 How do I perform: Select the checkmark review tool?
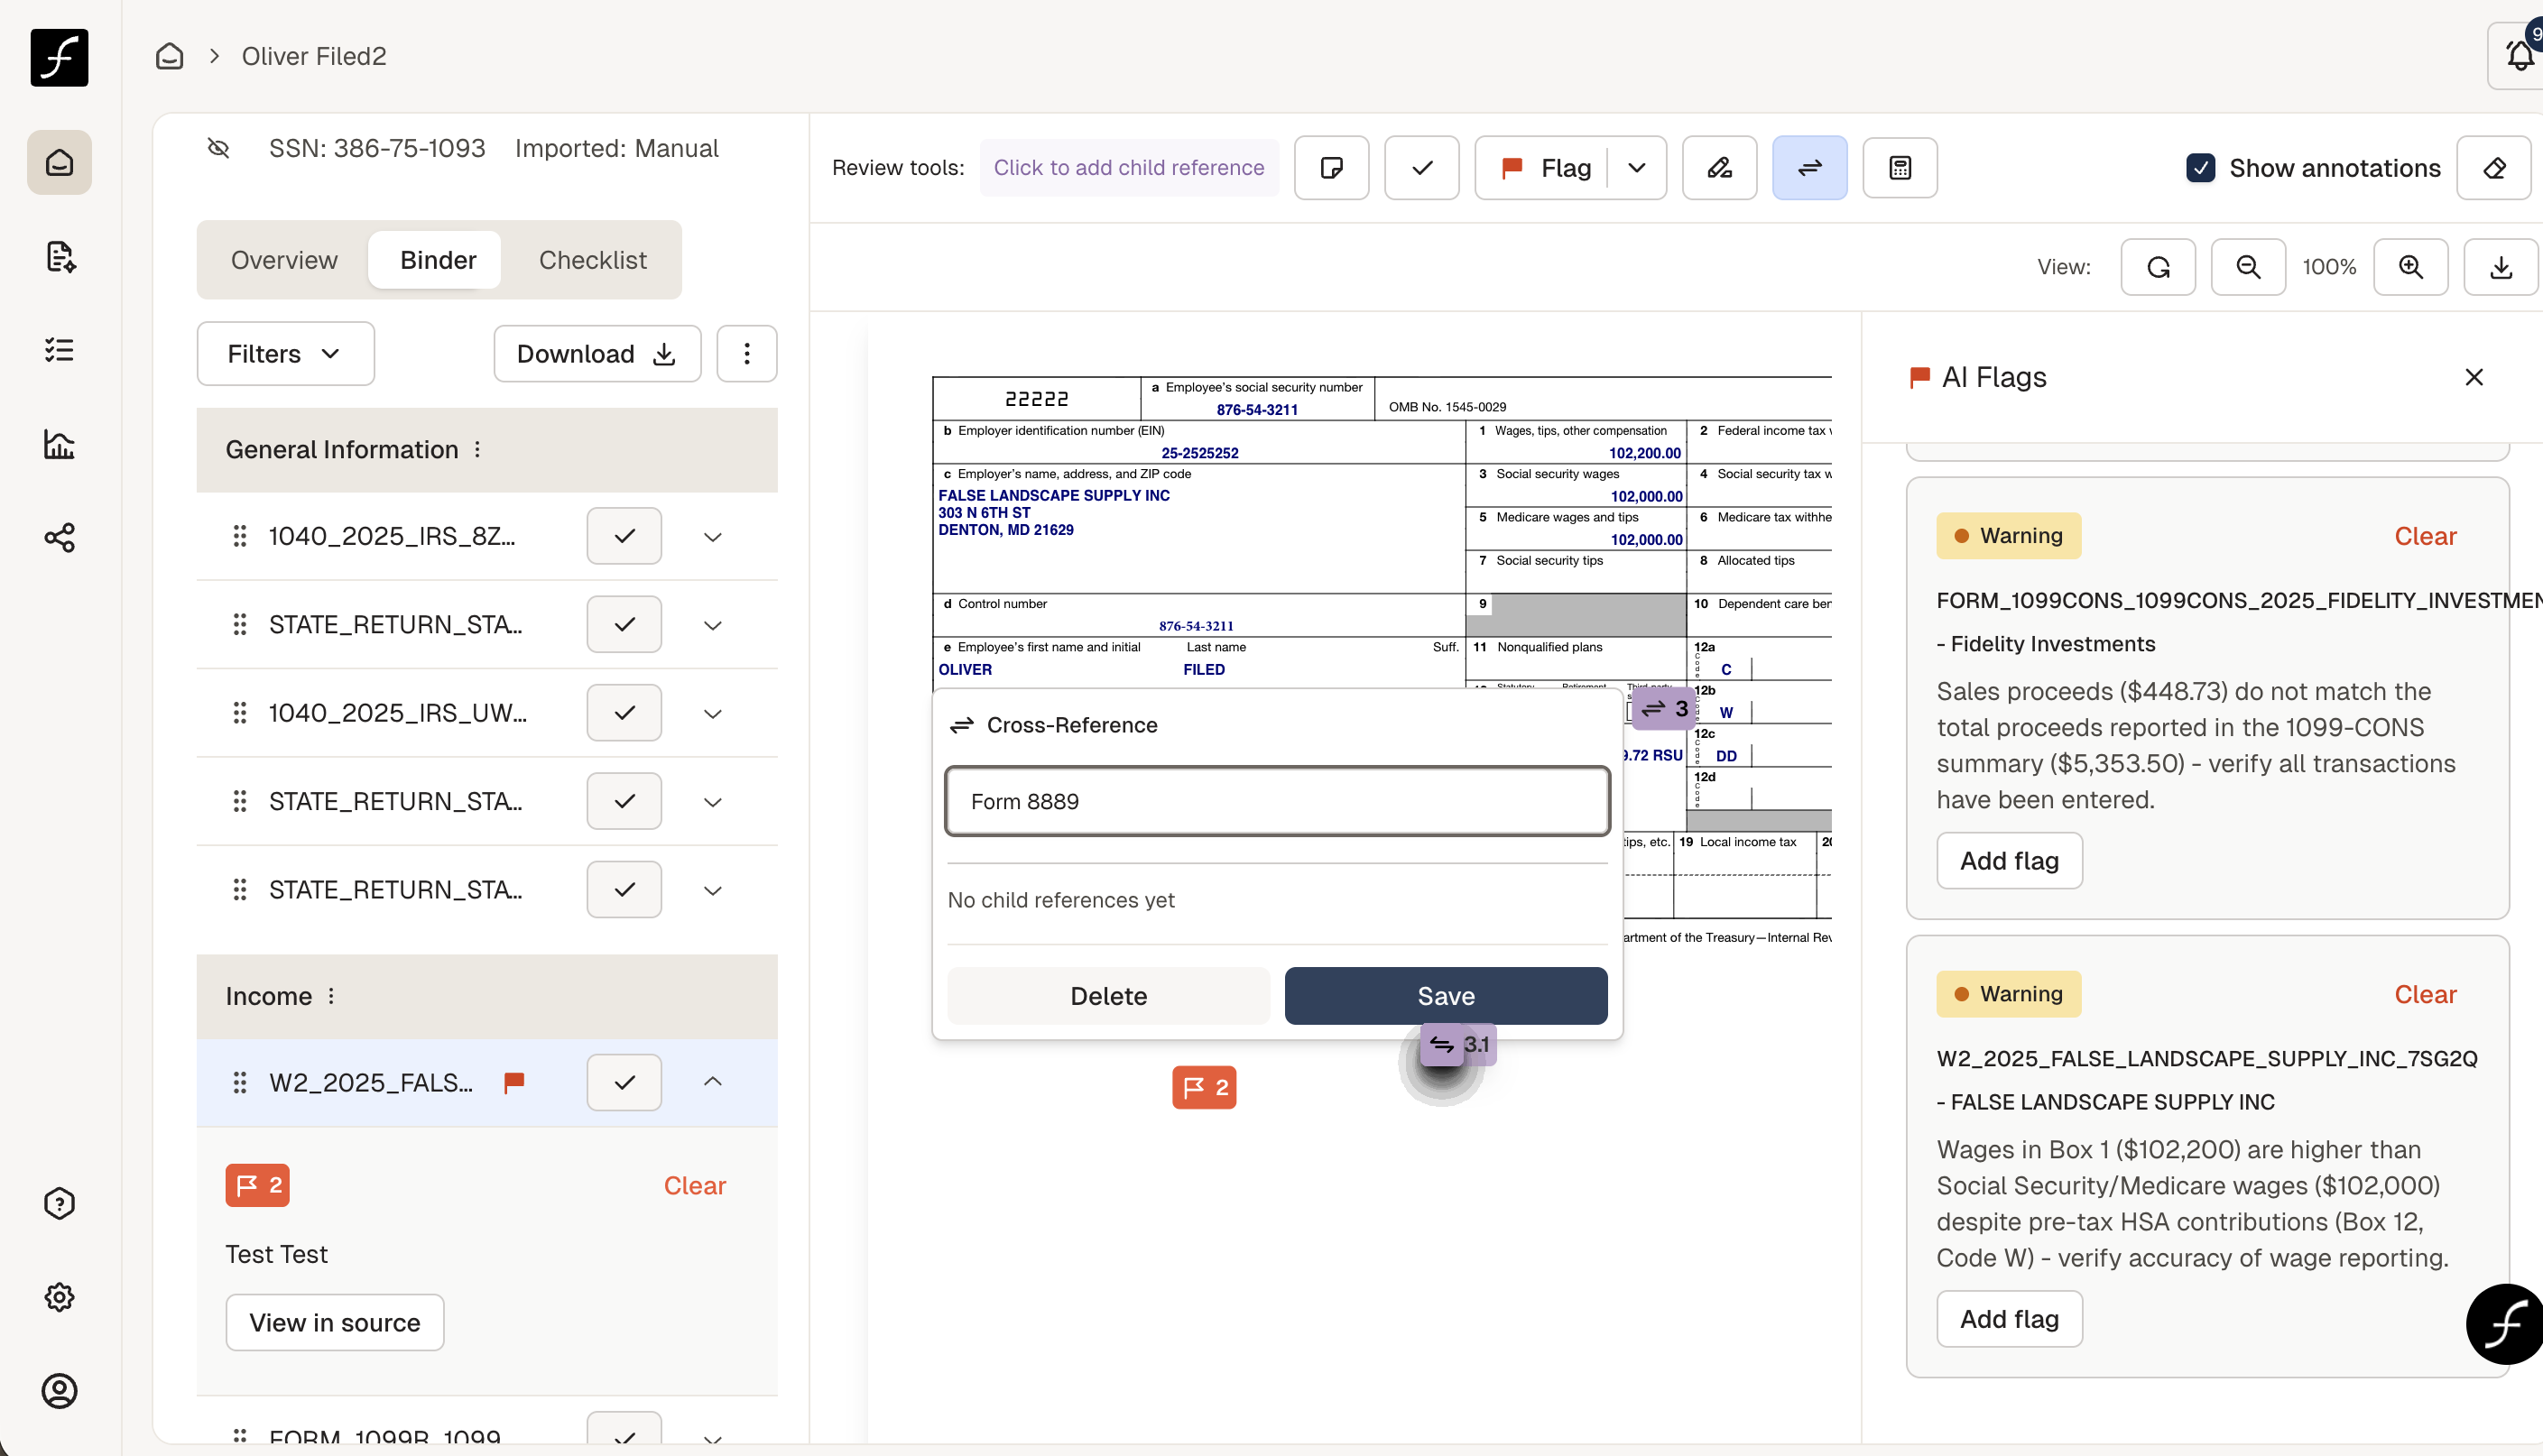tap(1421, 167)
